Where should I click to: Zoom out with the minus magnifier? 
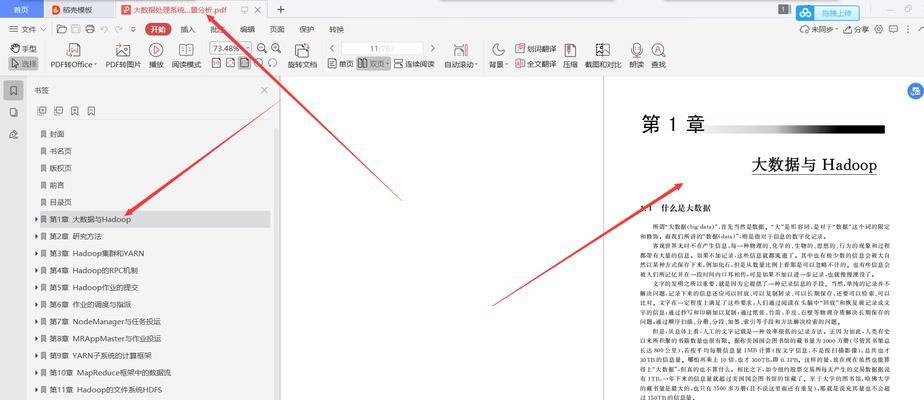[262, 48]
